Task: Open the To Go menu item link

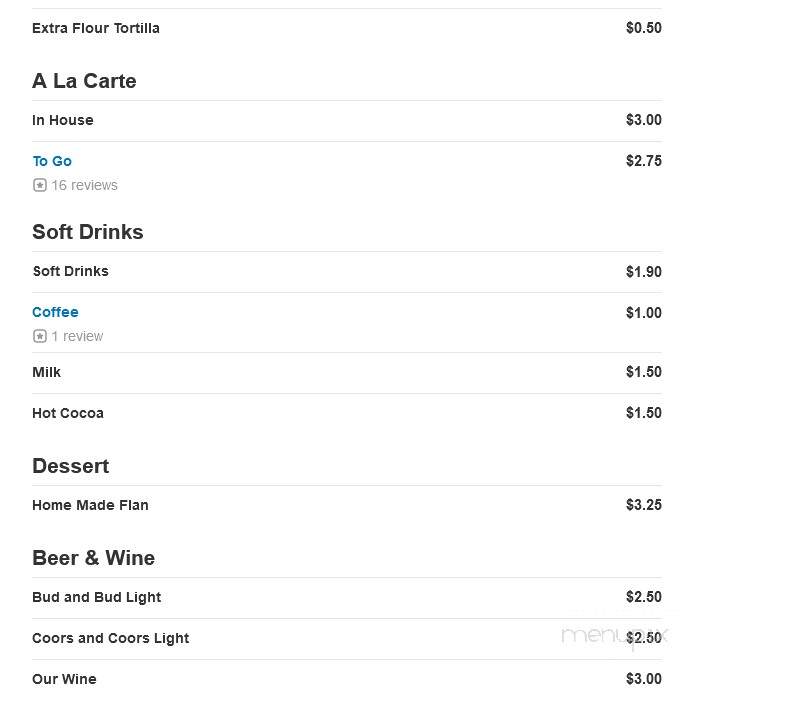Action: (52, 161)
